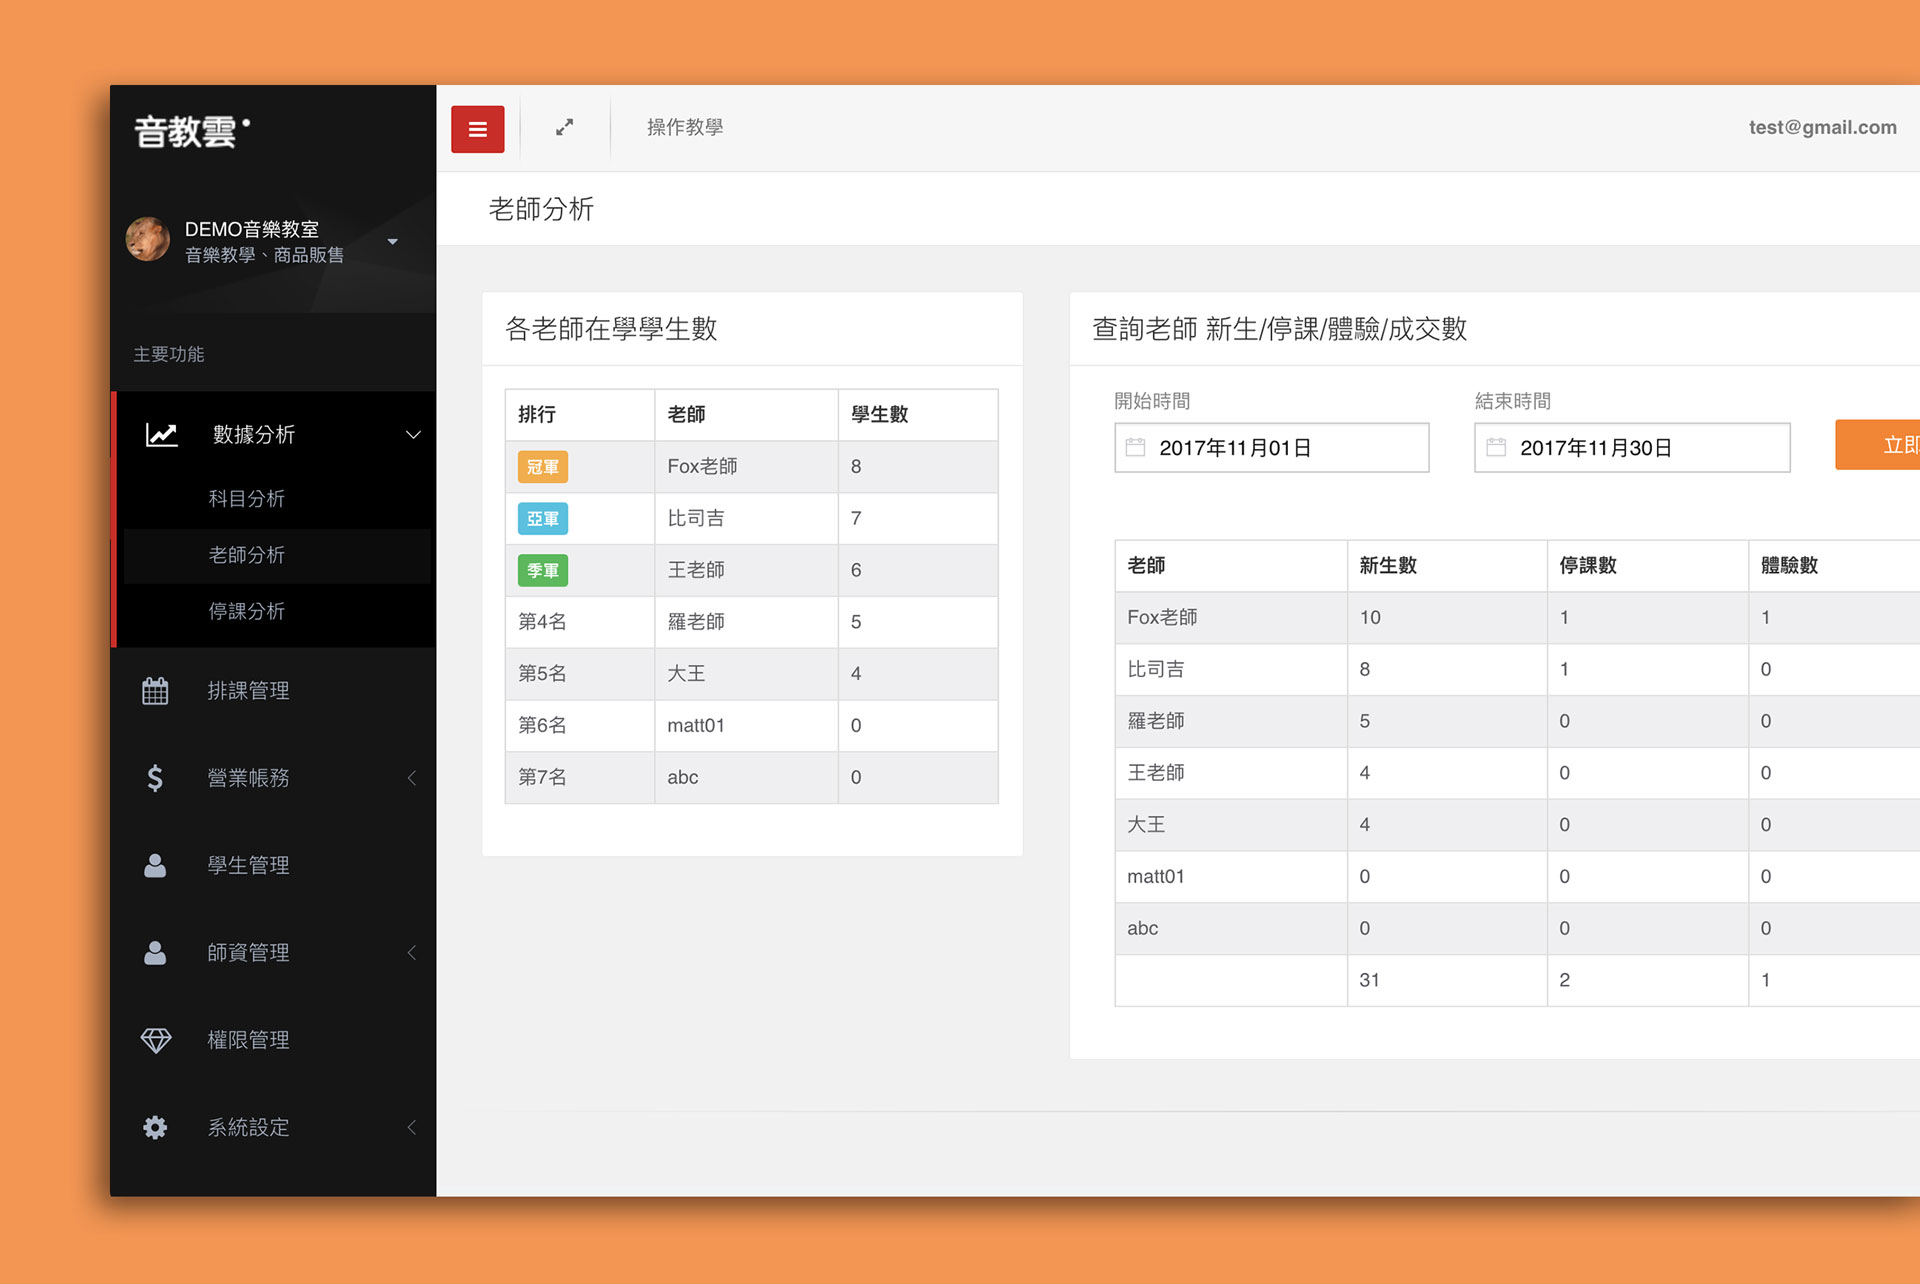Expand the 系統設定 submenu arrow
1920x1284 pixels.
(412, 1127)
